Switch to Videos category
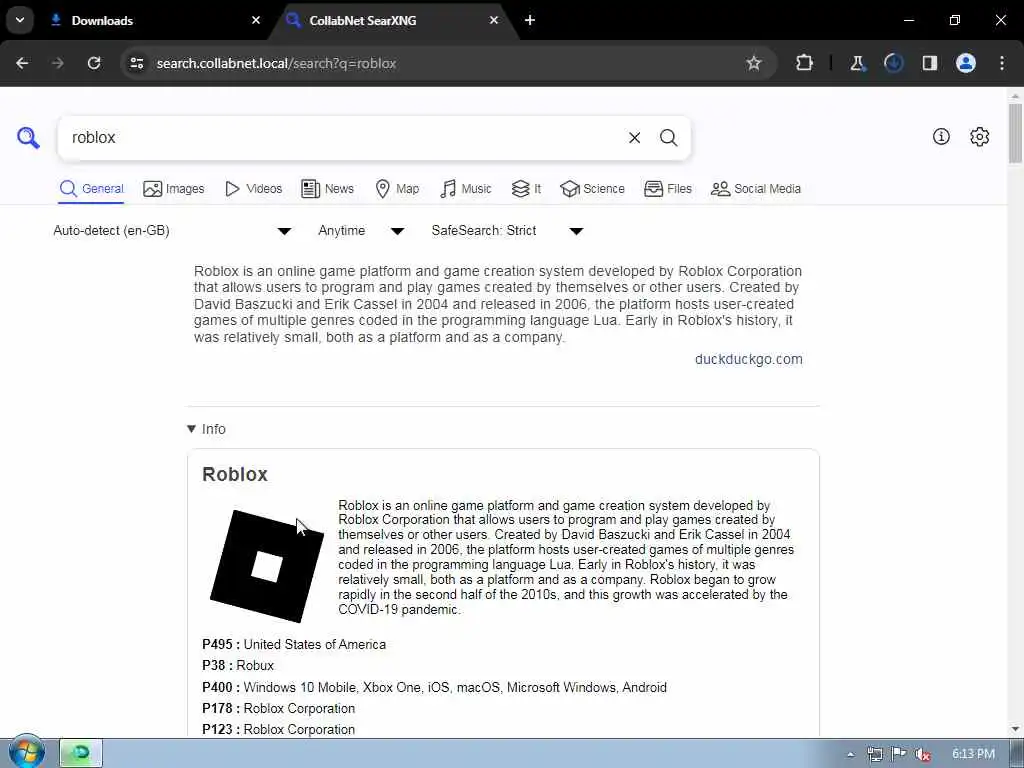 [253, 189]
